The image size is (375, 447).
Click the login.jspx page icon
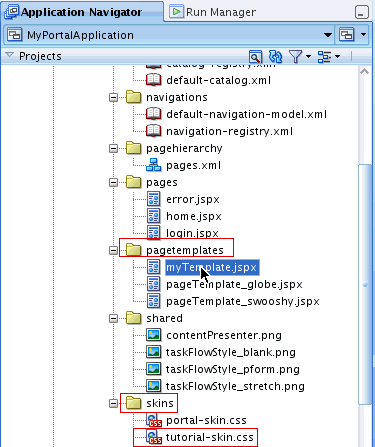click(x=154, y=233)
